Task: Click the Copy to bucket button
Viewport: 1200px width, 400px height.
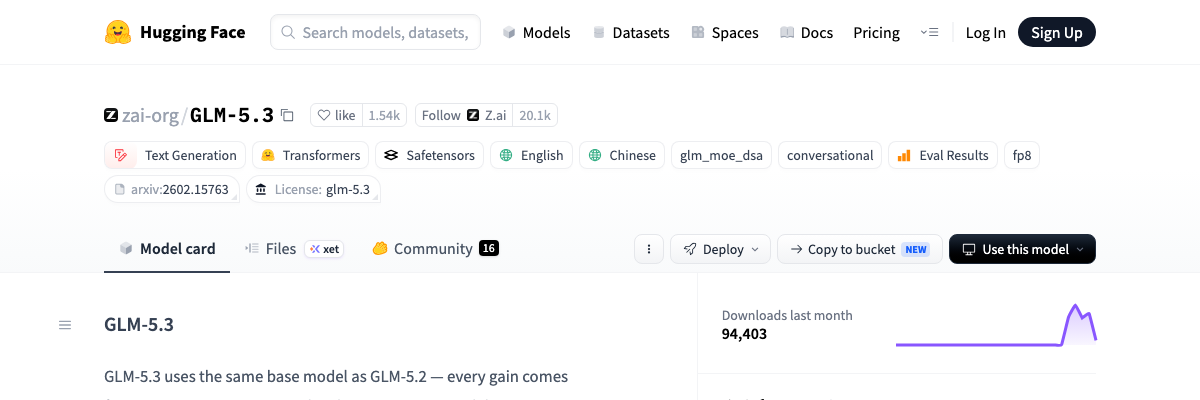Action: pyautogui.click(x=859, y=249)
